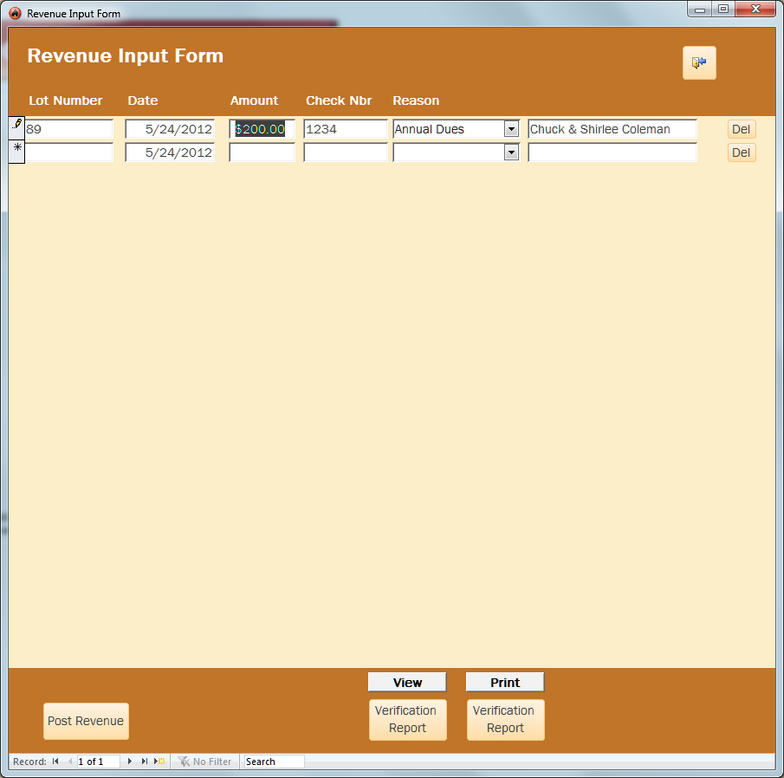Image resolution: width=784 pixels, height=778 pixels.
Task: Click the record Search box
Action: click(x=274, y=762)
